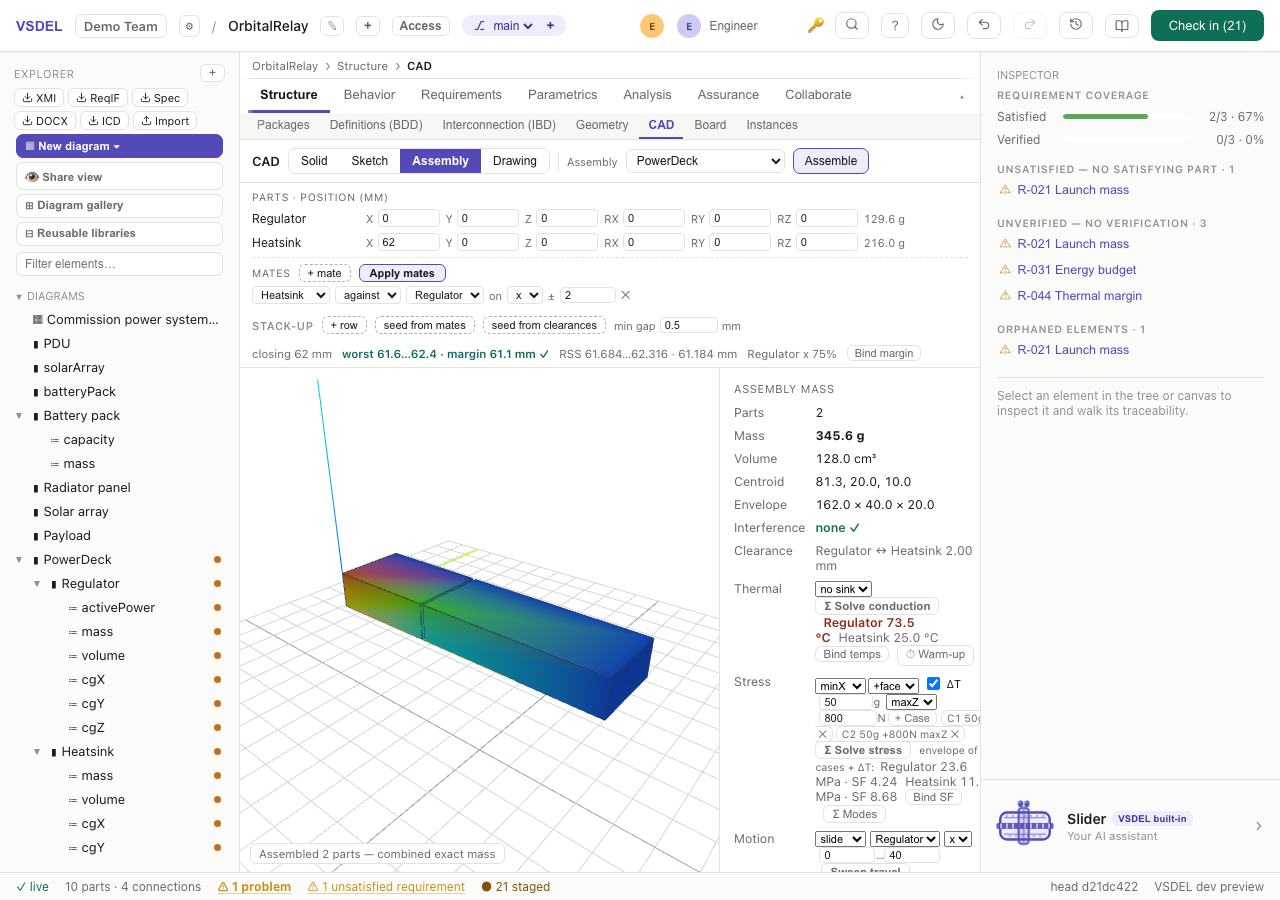Add a new branch with plus beside main
Viewport: 1280px width, 900px height.
tap(550, 26)
